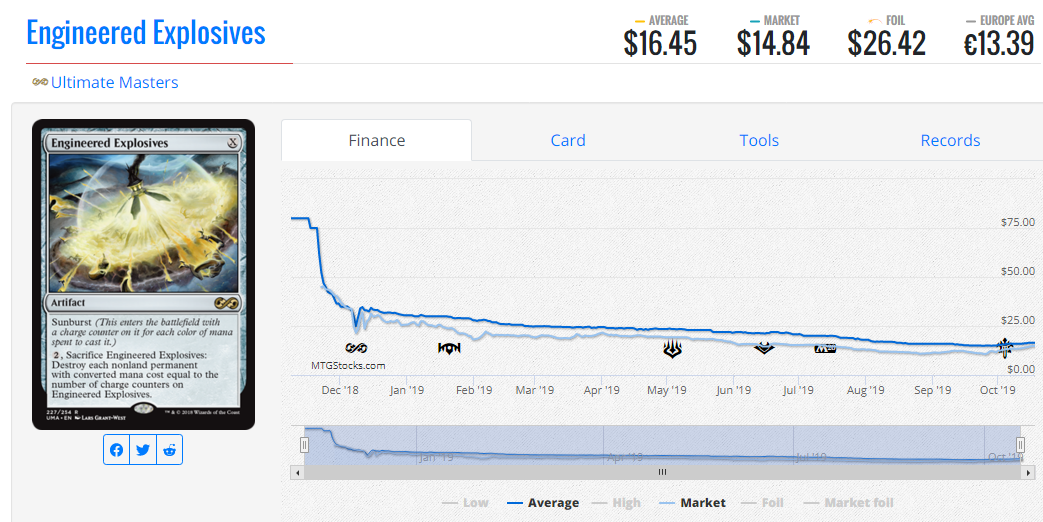1043x522 pixels.
Task: Open the Finance tab
Action: [x=376, y=140]
